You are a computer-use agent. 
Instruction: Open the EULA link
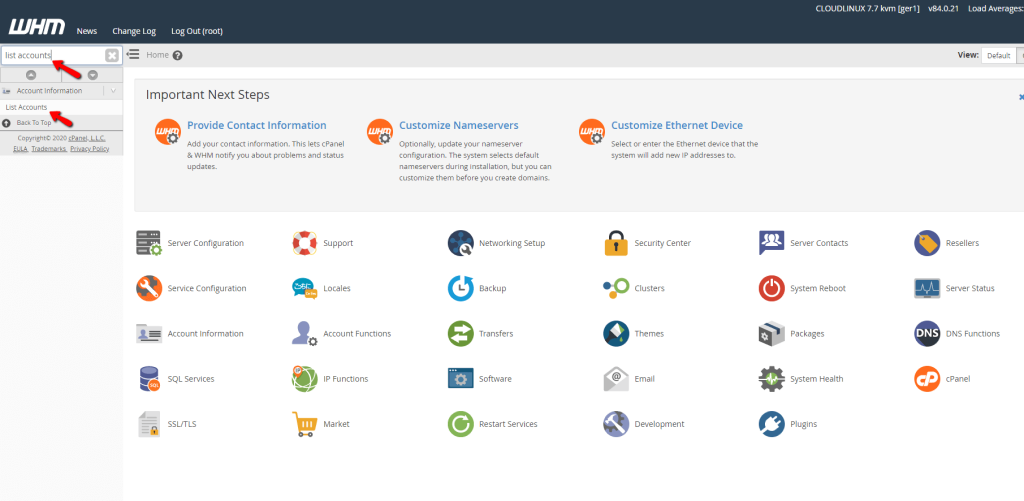20,149
